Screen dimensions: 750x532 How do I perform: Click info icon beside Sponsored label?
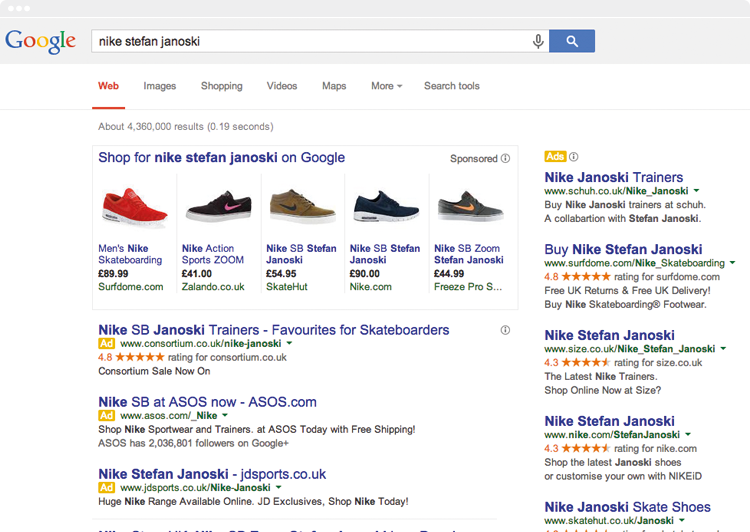coord(505,158)
